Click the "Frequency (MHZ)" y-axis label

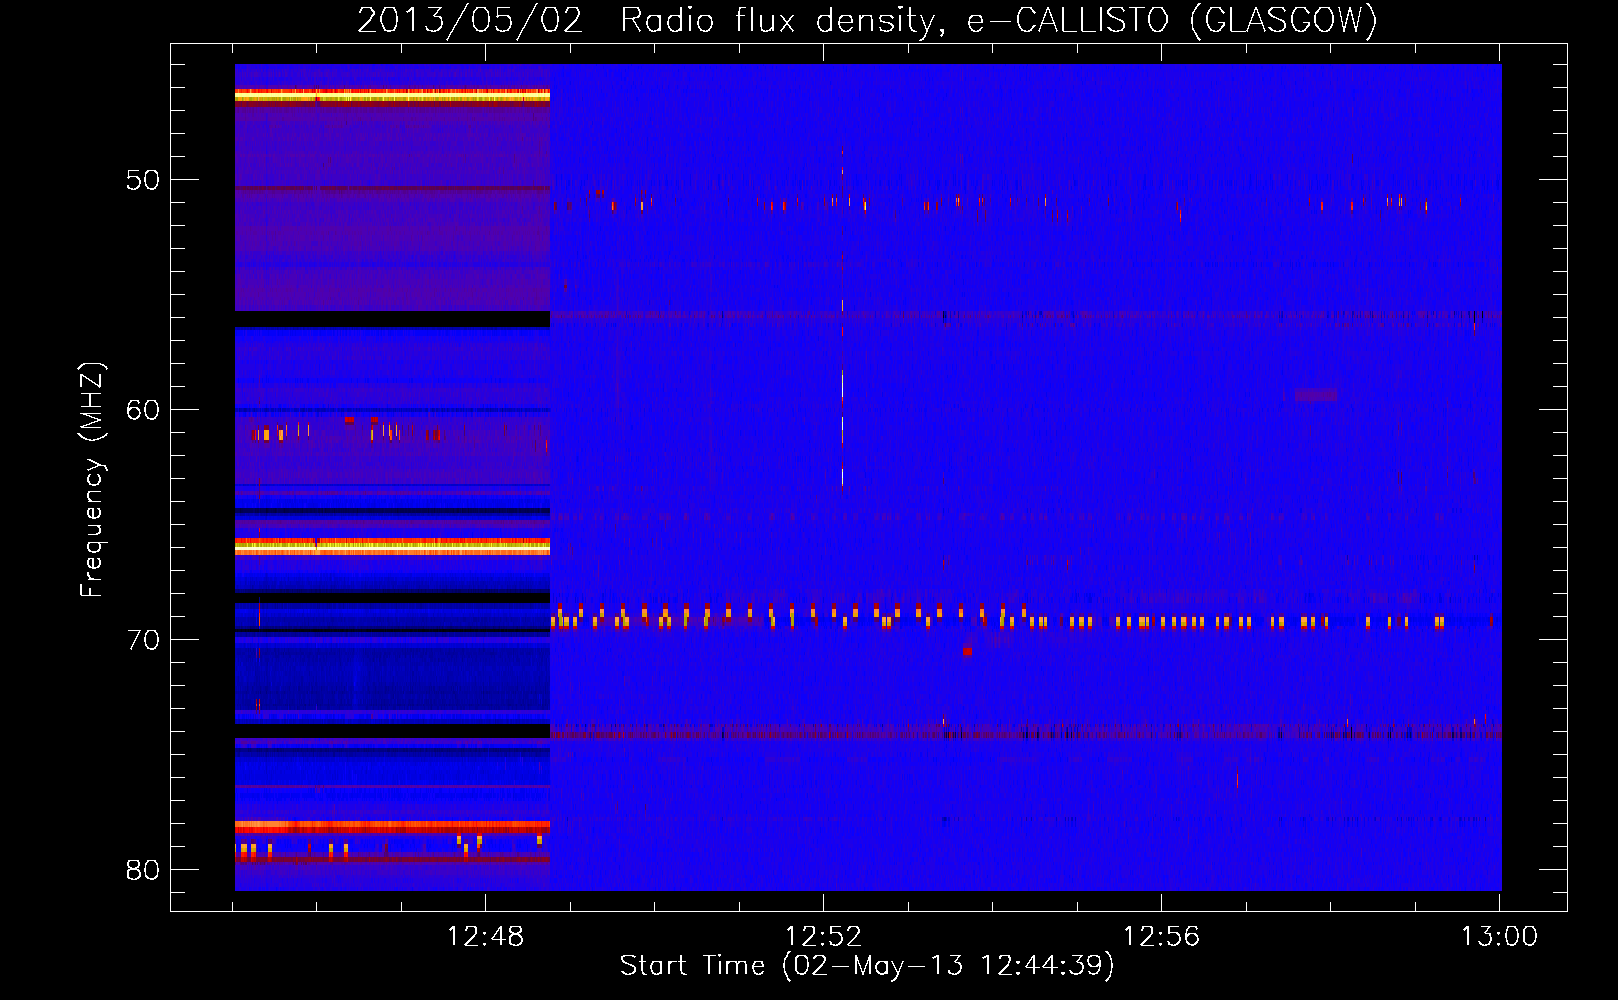click(91, 480)
